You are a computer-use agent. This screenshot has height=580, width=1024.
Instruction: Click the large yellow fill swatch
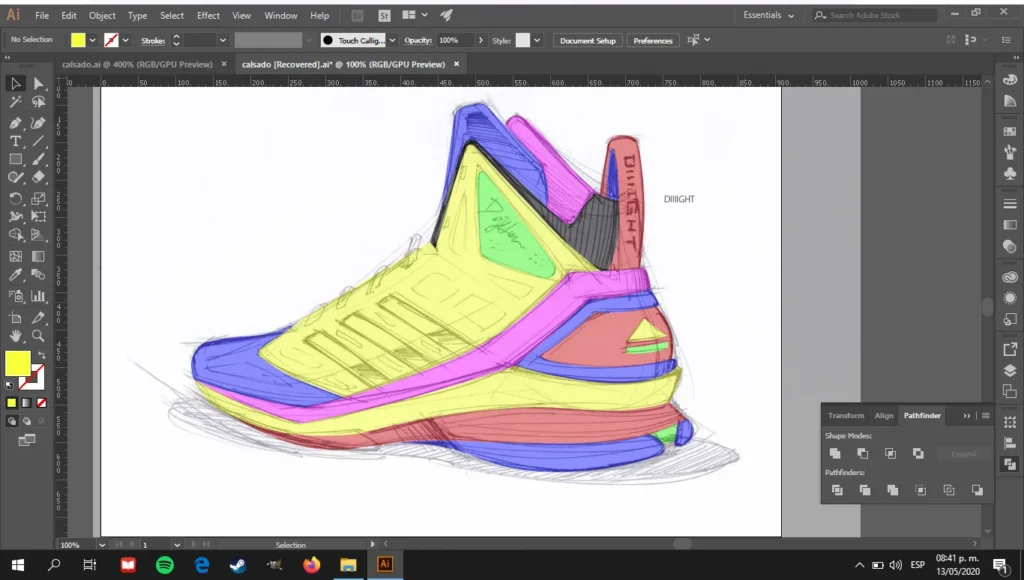(x=18, y=364)
